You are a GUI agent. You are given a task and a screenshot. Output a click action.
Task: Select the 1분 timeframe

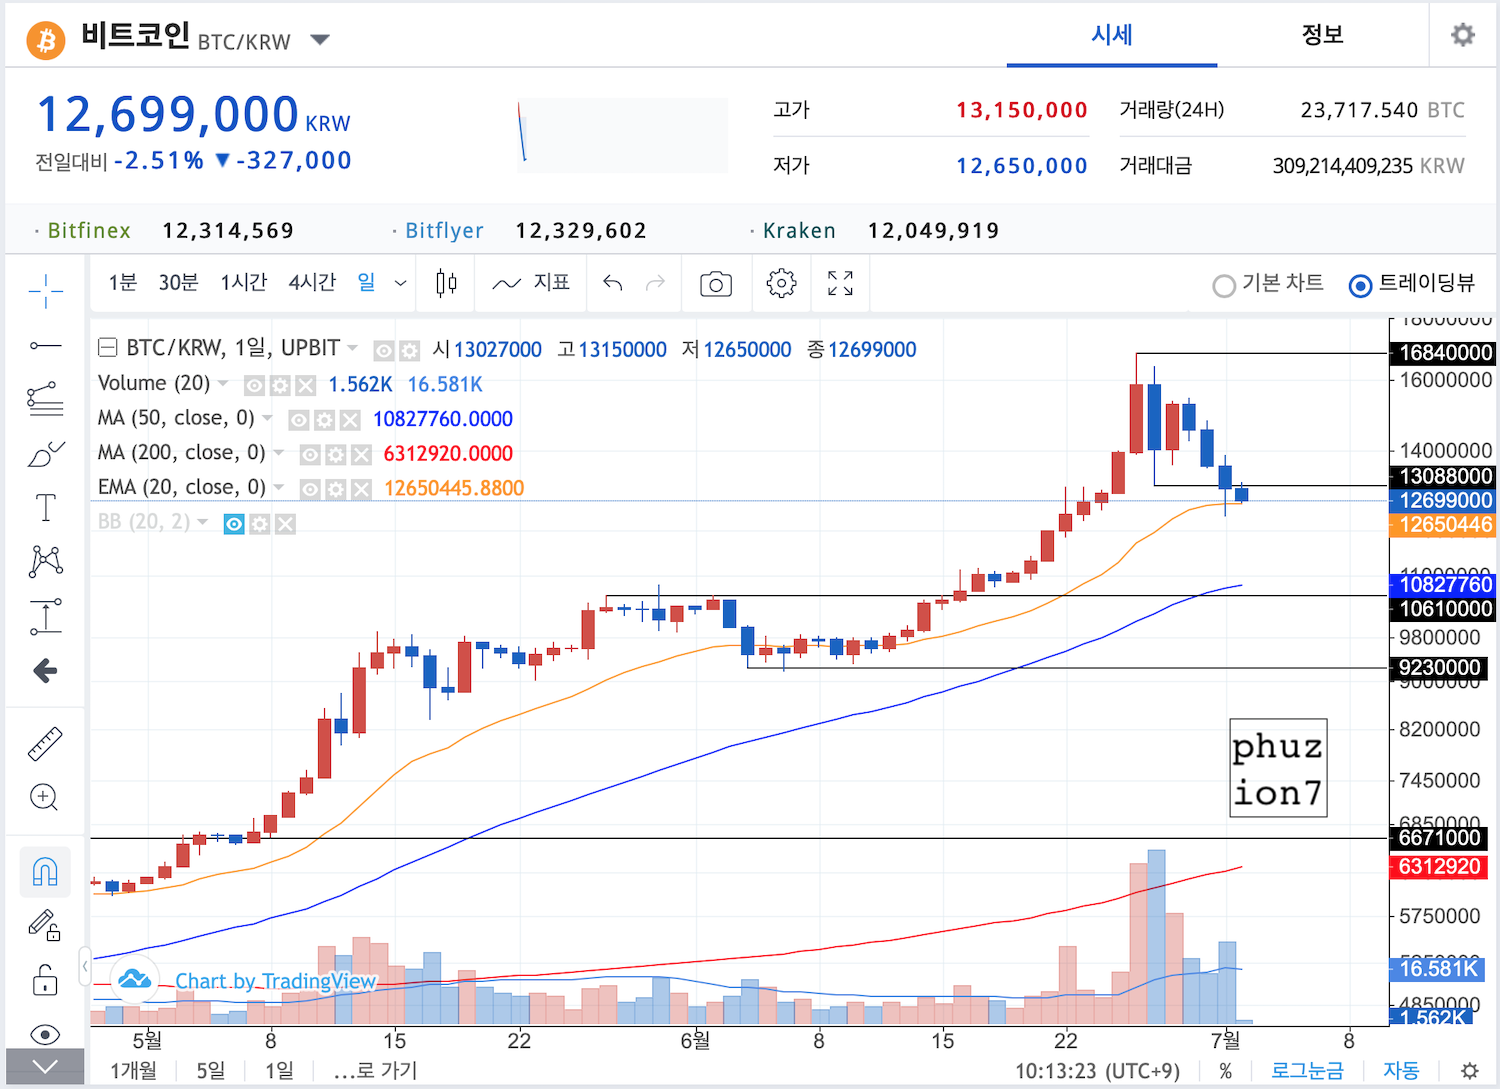pyautogui.click(x=123, y=283)
